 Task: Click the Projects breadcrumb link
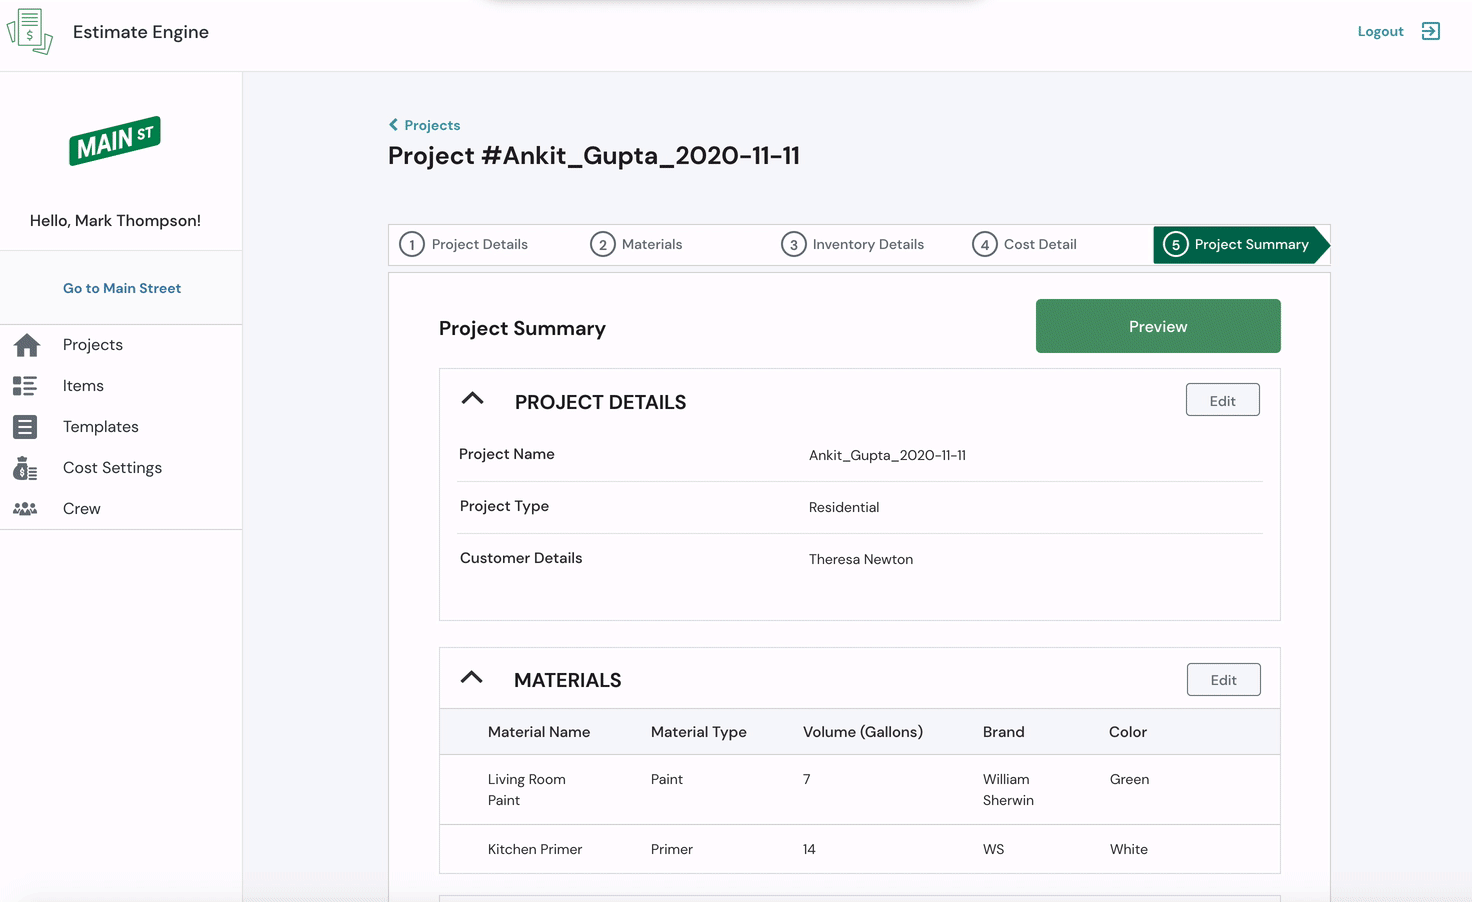(432, 125)
